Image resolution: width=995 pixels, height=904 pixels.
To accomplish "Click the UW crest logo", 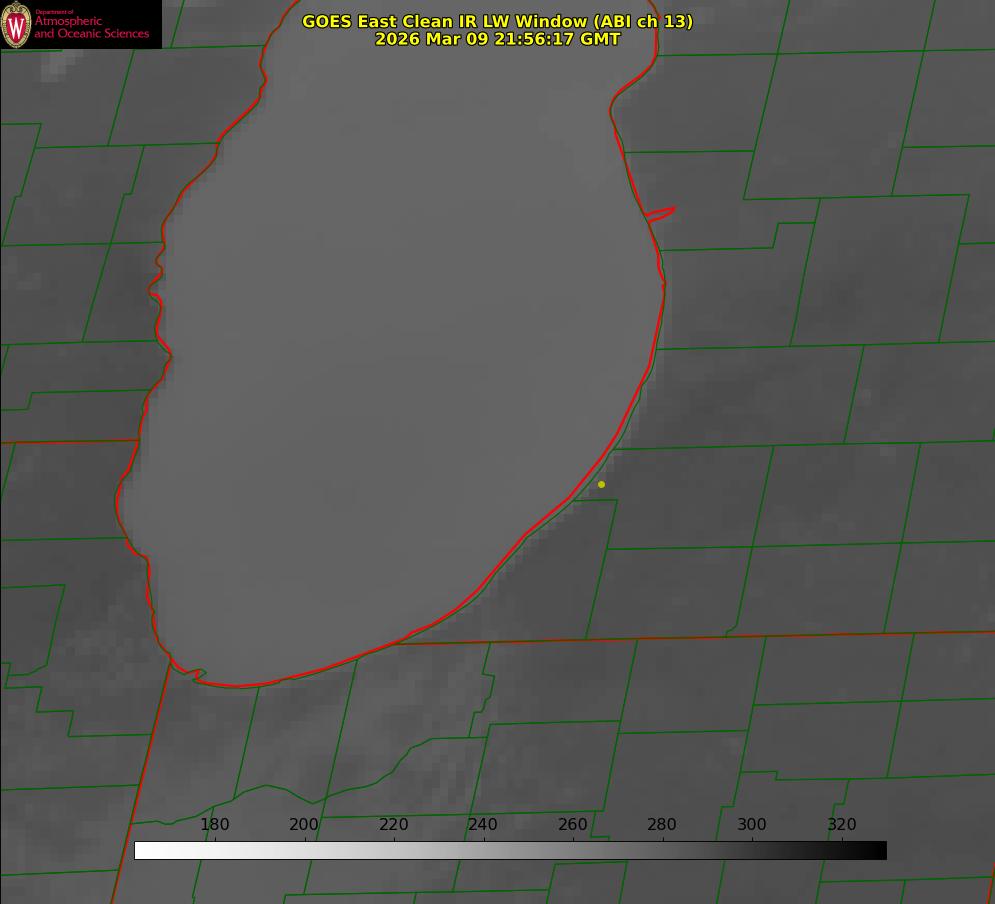I will [16, 24].
